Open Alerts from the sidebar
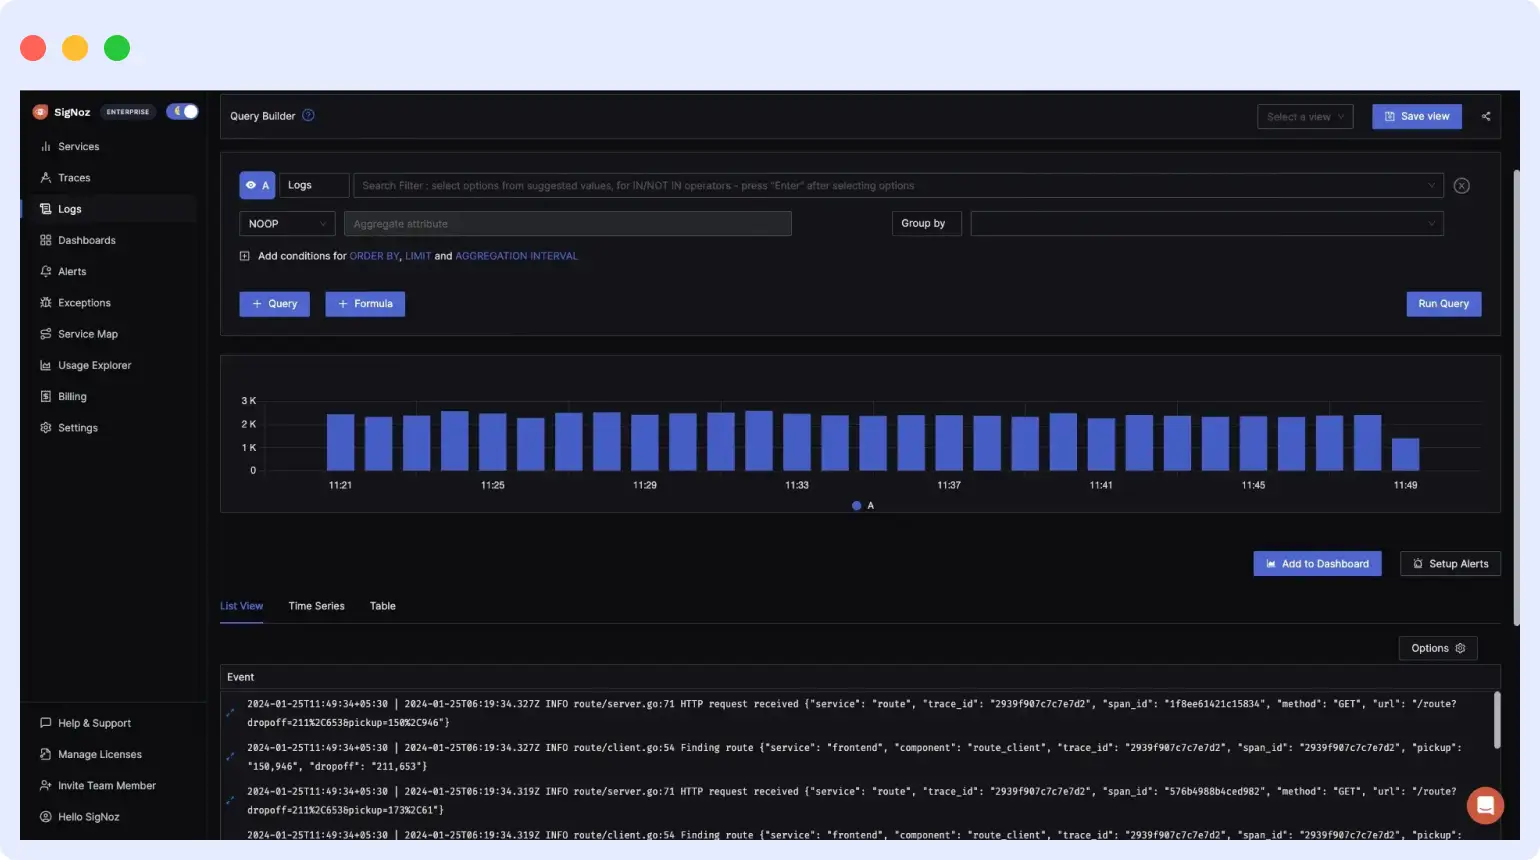The image size is (1540, 860). 72,272
